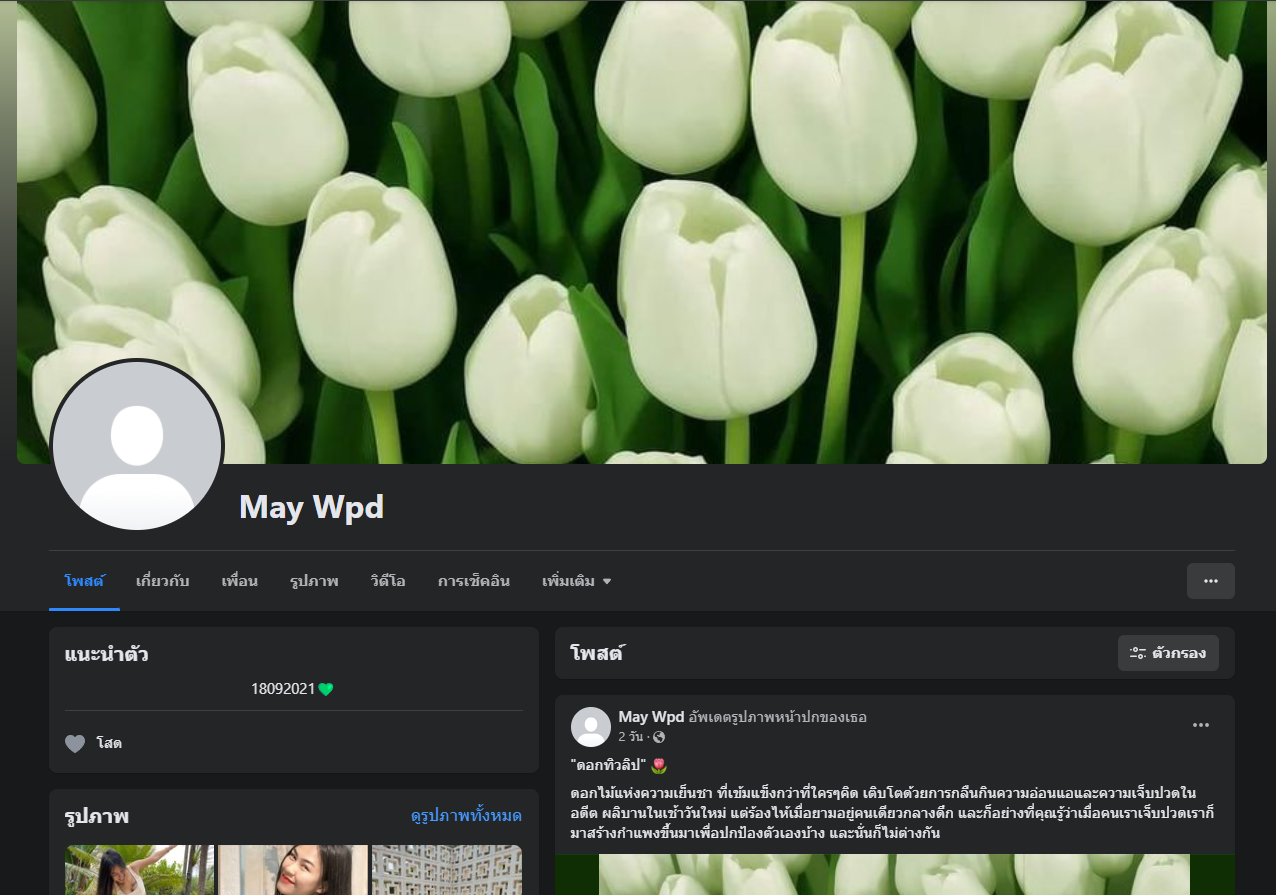
Task: Switch to the เกี่ยวกับ tab
Action: point(162,581)
